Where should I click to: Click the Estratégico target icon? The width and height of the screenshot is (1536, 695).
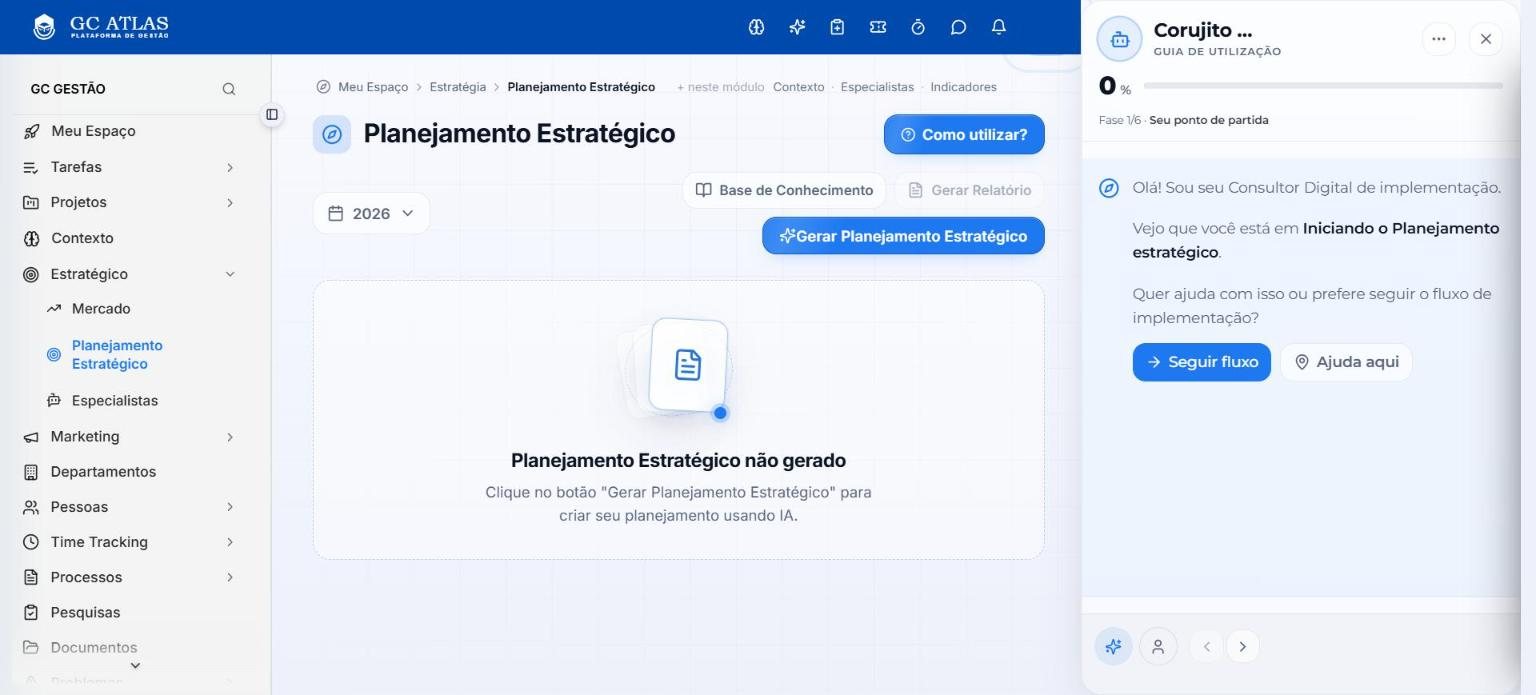31,274
